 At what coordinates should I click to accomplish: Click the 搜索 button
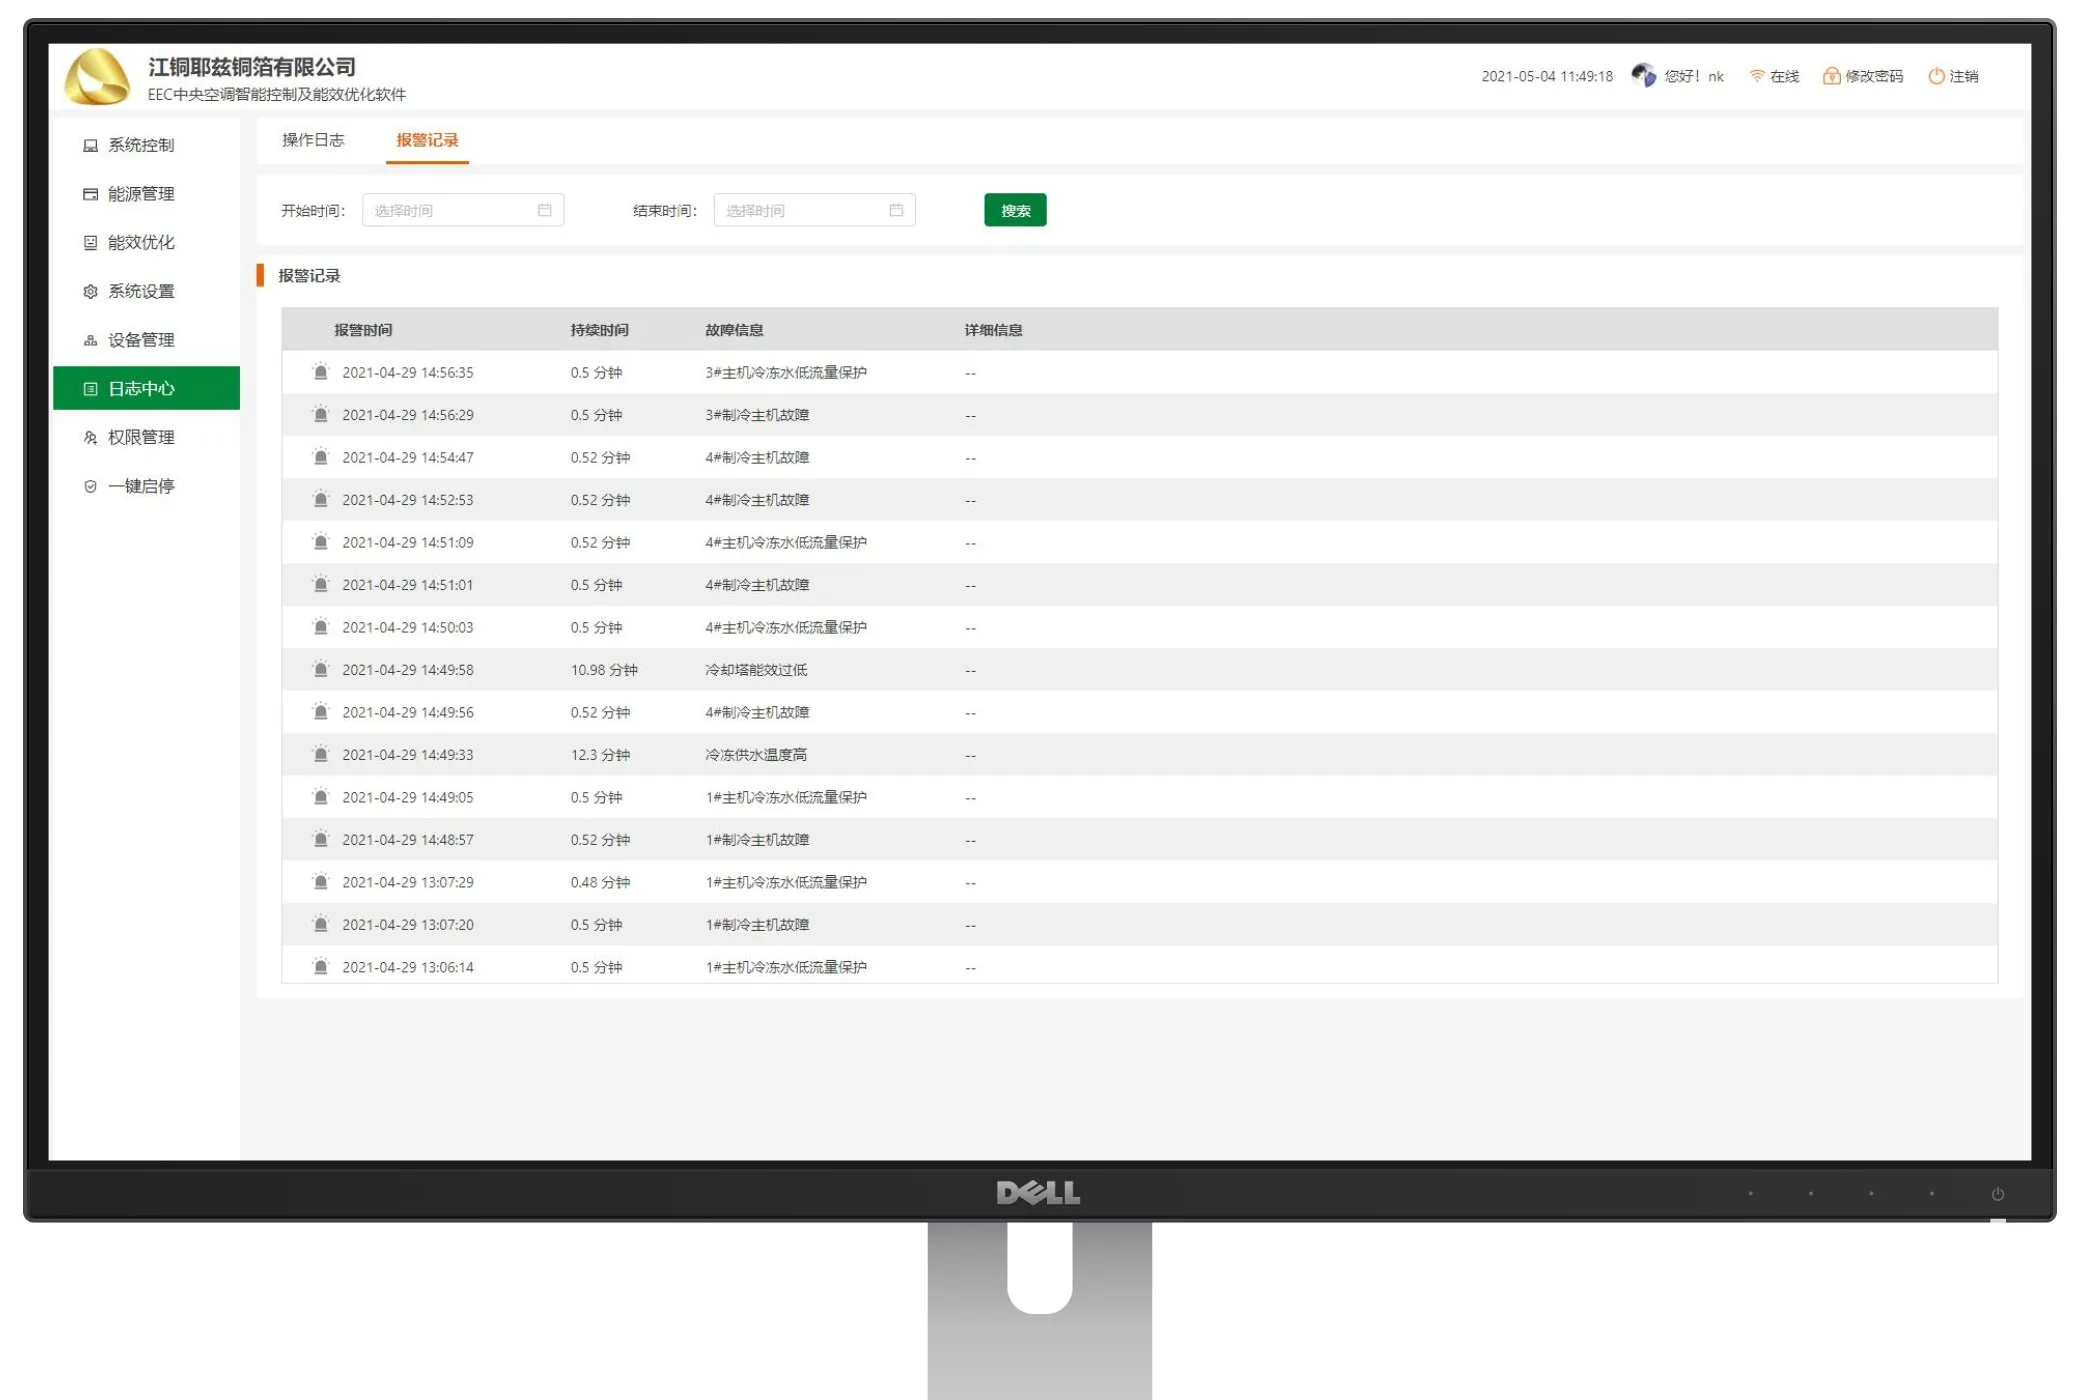(x=1014, y=210)
